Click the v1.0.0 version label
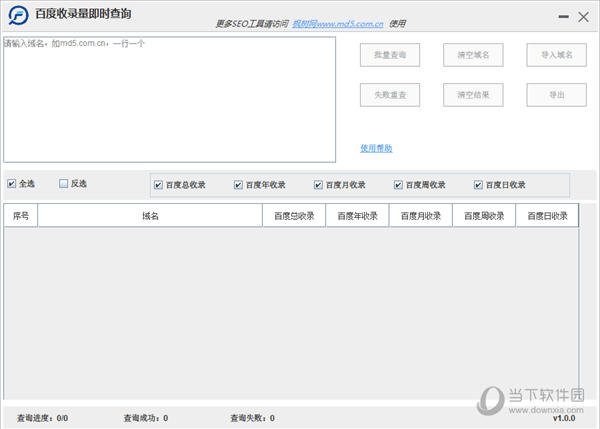 click(x=564, y=418)
